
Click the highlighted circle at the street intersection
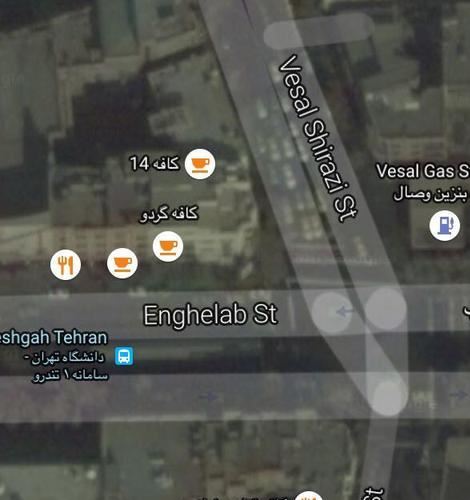pyautogui.click(x=386, y=309)
